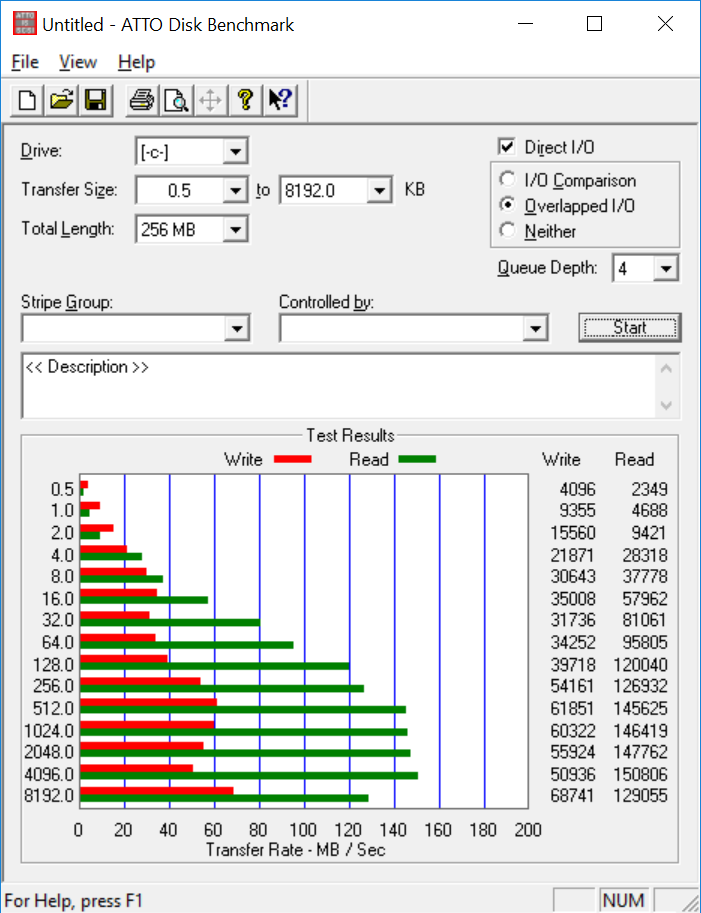701x913 pixels.
Task: Click the read value 28318
Action: 645,555
